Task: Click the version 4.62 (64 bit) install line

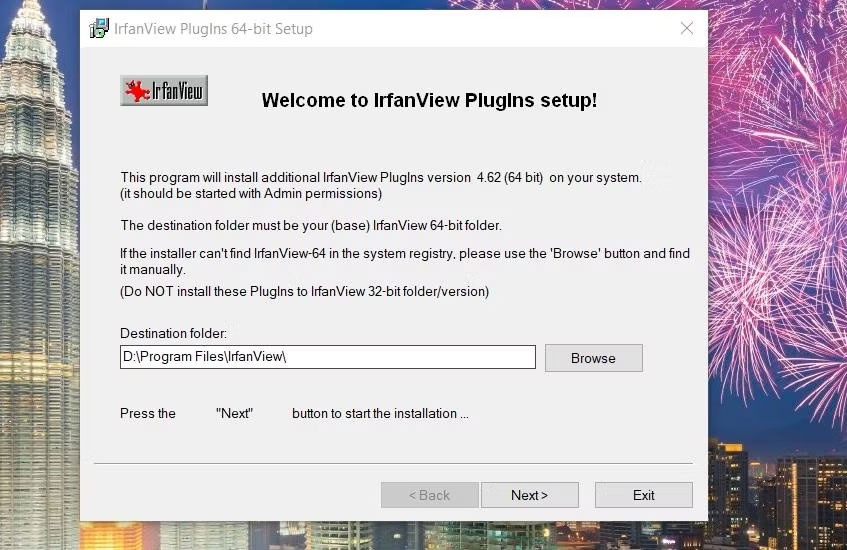Action: click(380, 178)
